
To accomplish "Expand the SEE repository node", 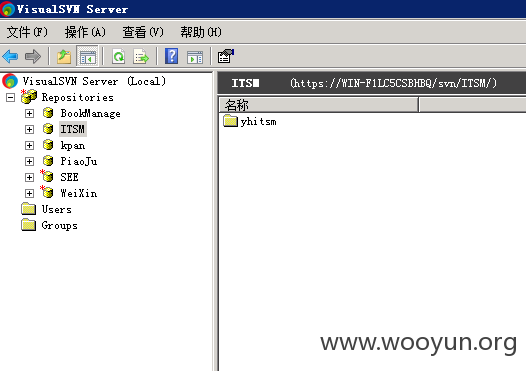I will pos(29,177).
